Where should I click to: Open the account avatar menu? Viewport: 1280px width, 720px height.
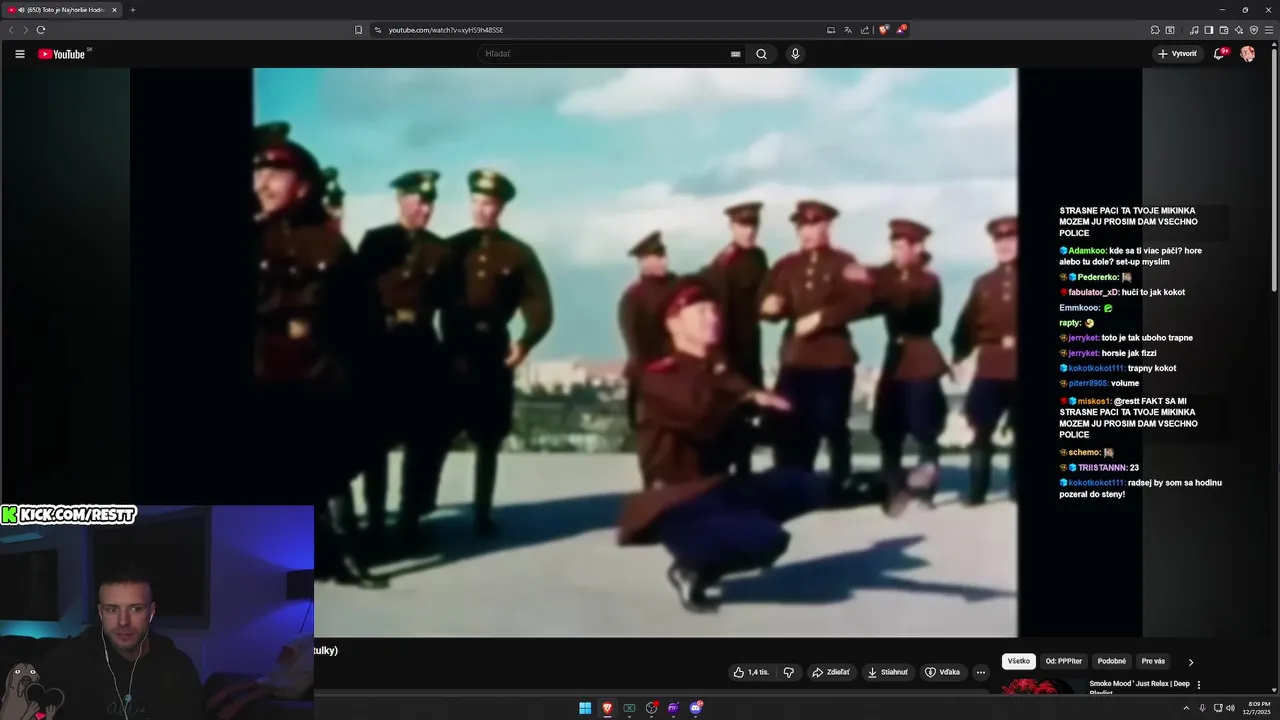pyautogui.click(x=1247, y=54)
